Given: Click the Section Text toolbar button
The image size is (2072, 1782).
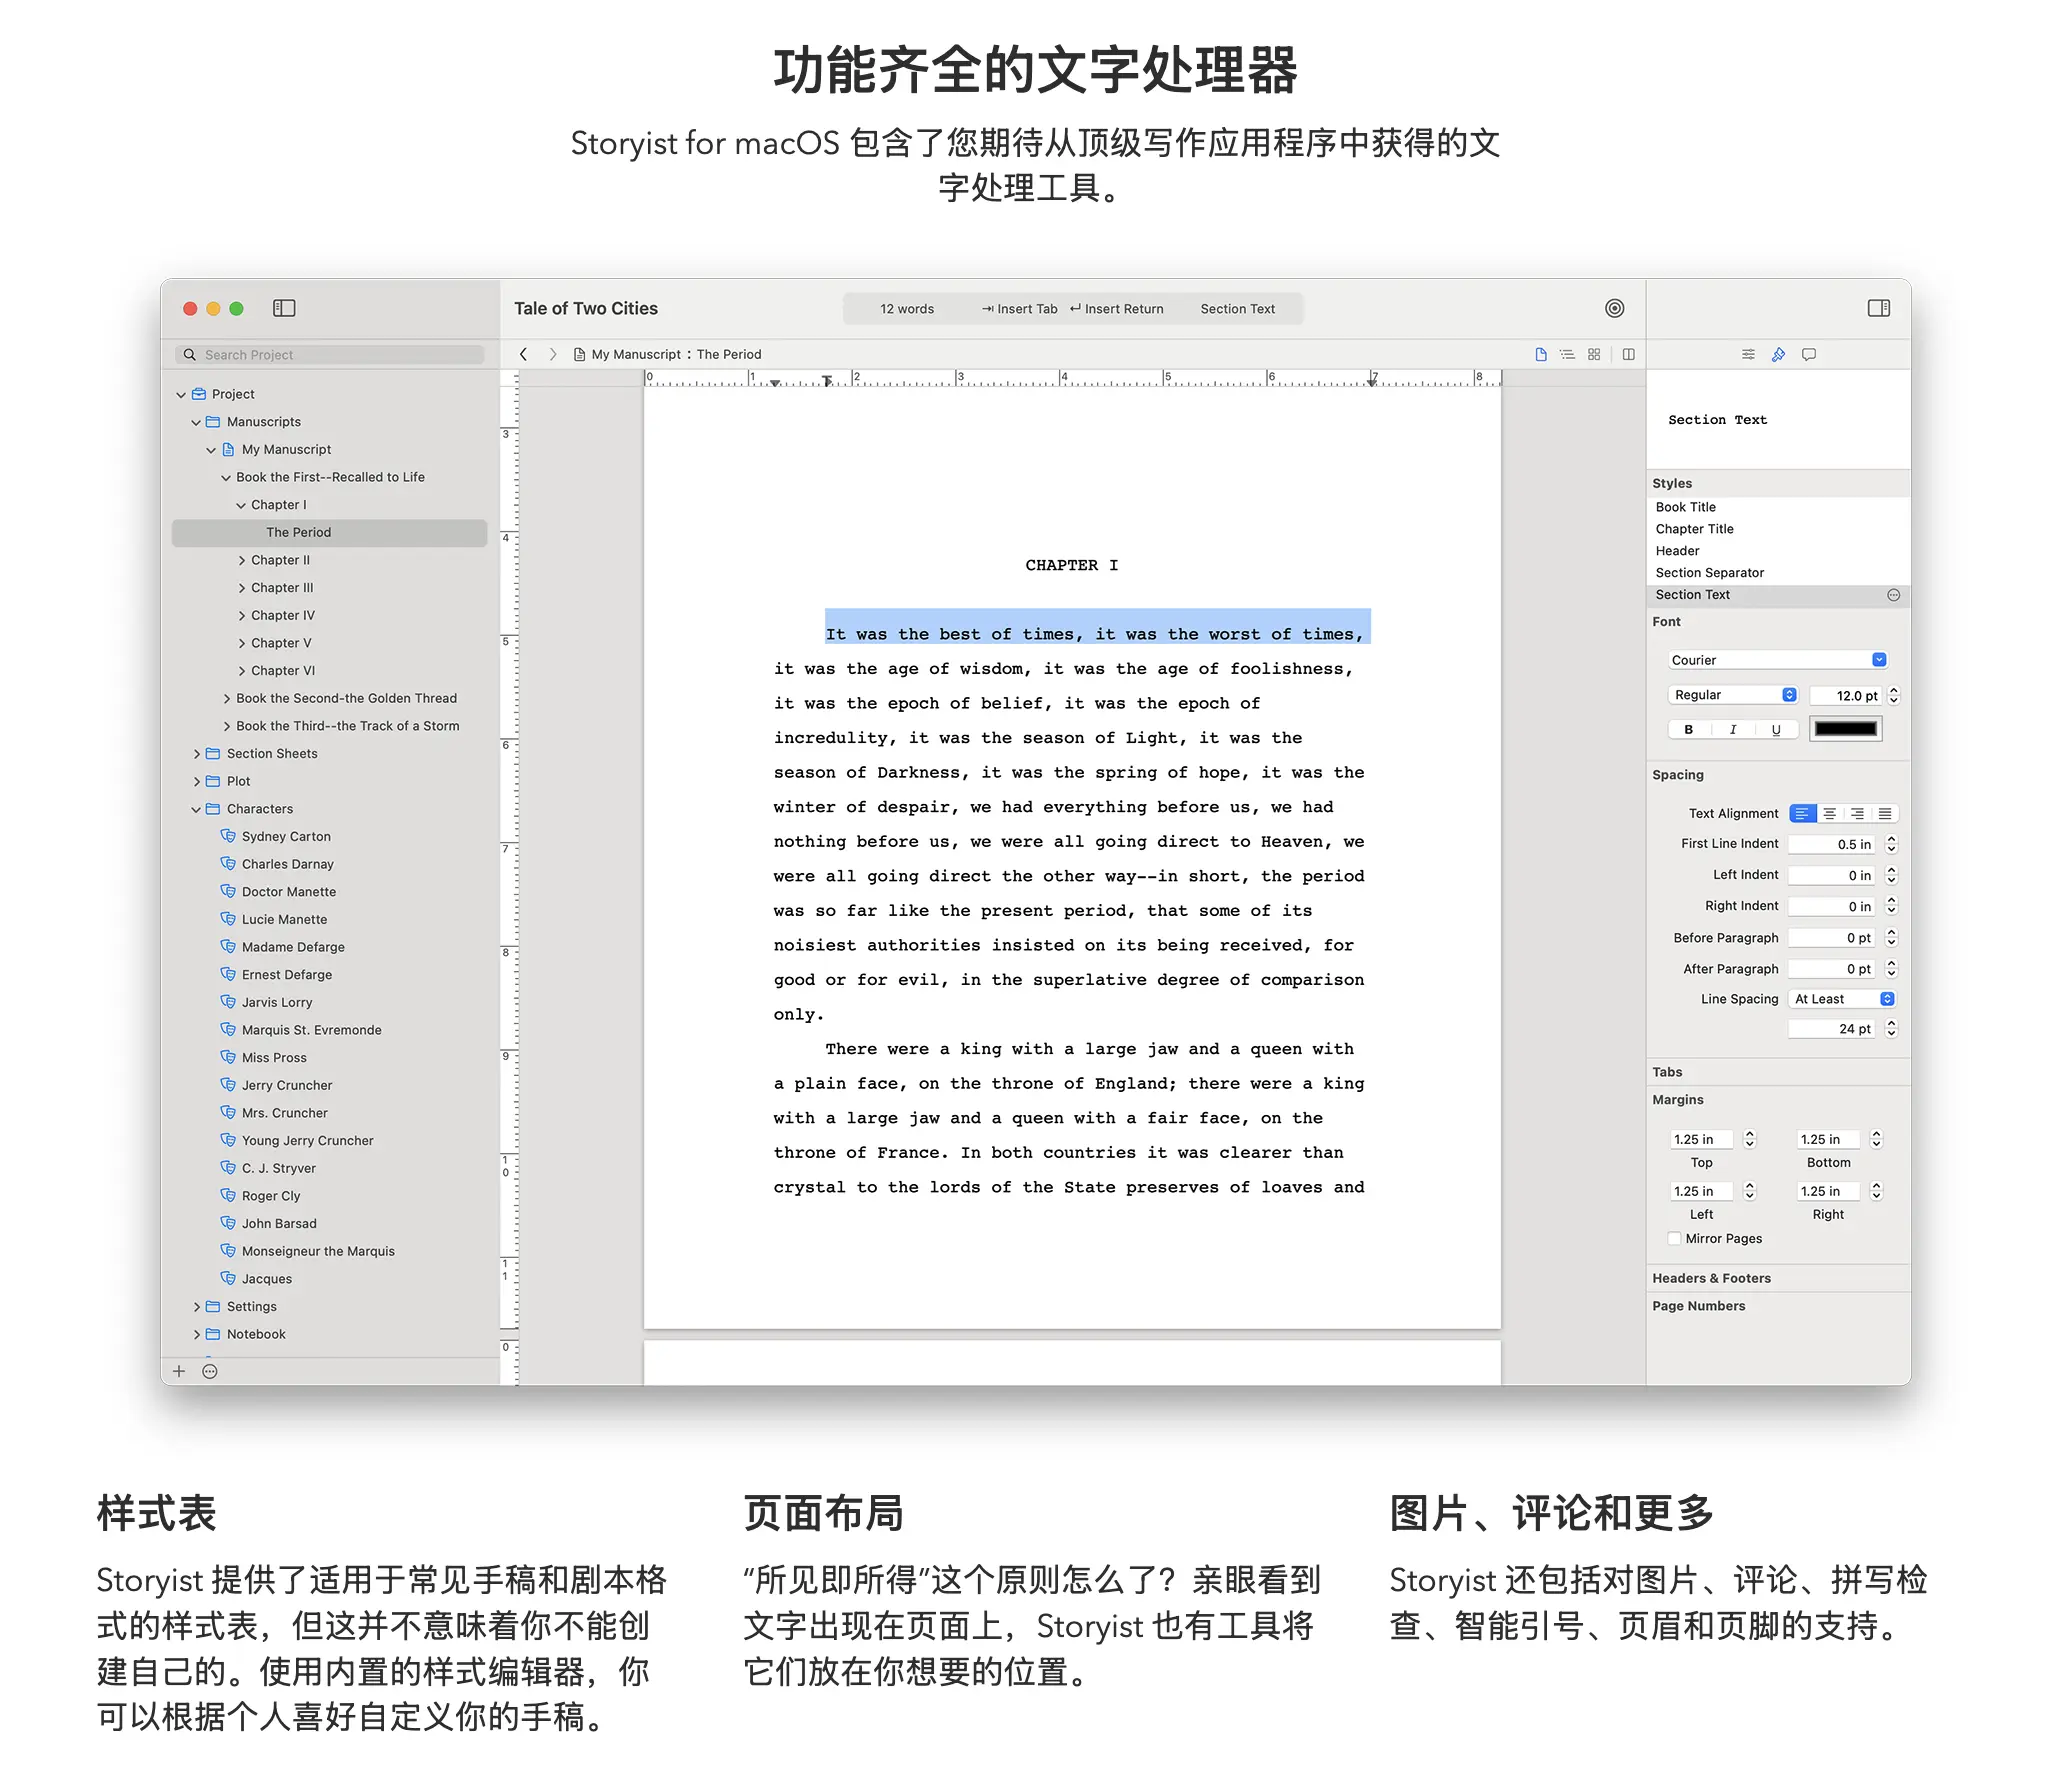Looking at the screenshot, I should (x=1237, y=309).
